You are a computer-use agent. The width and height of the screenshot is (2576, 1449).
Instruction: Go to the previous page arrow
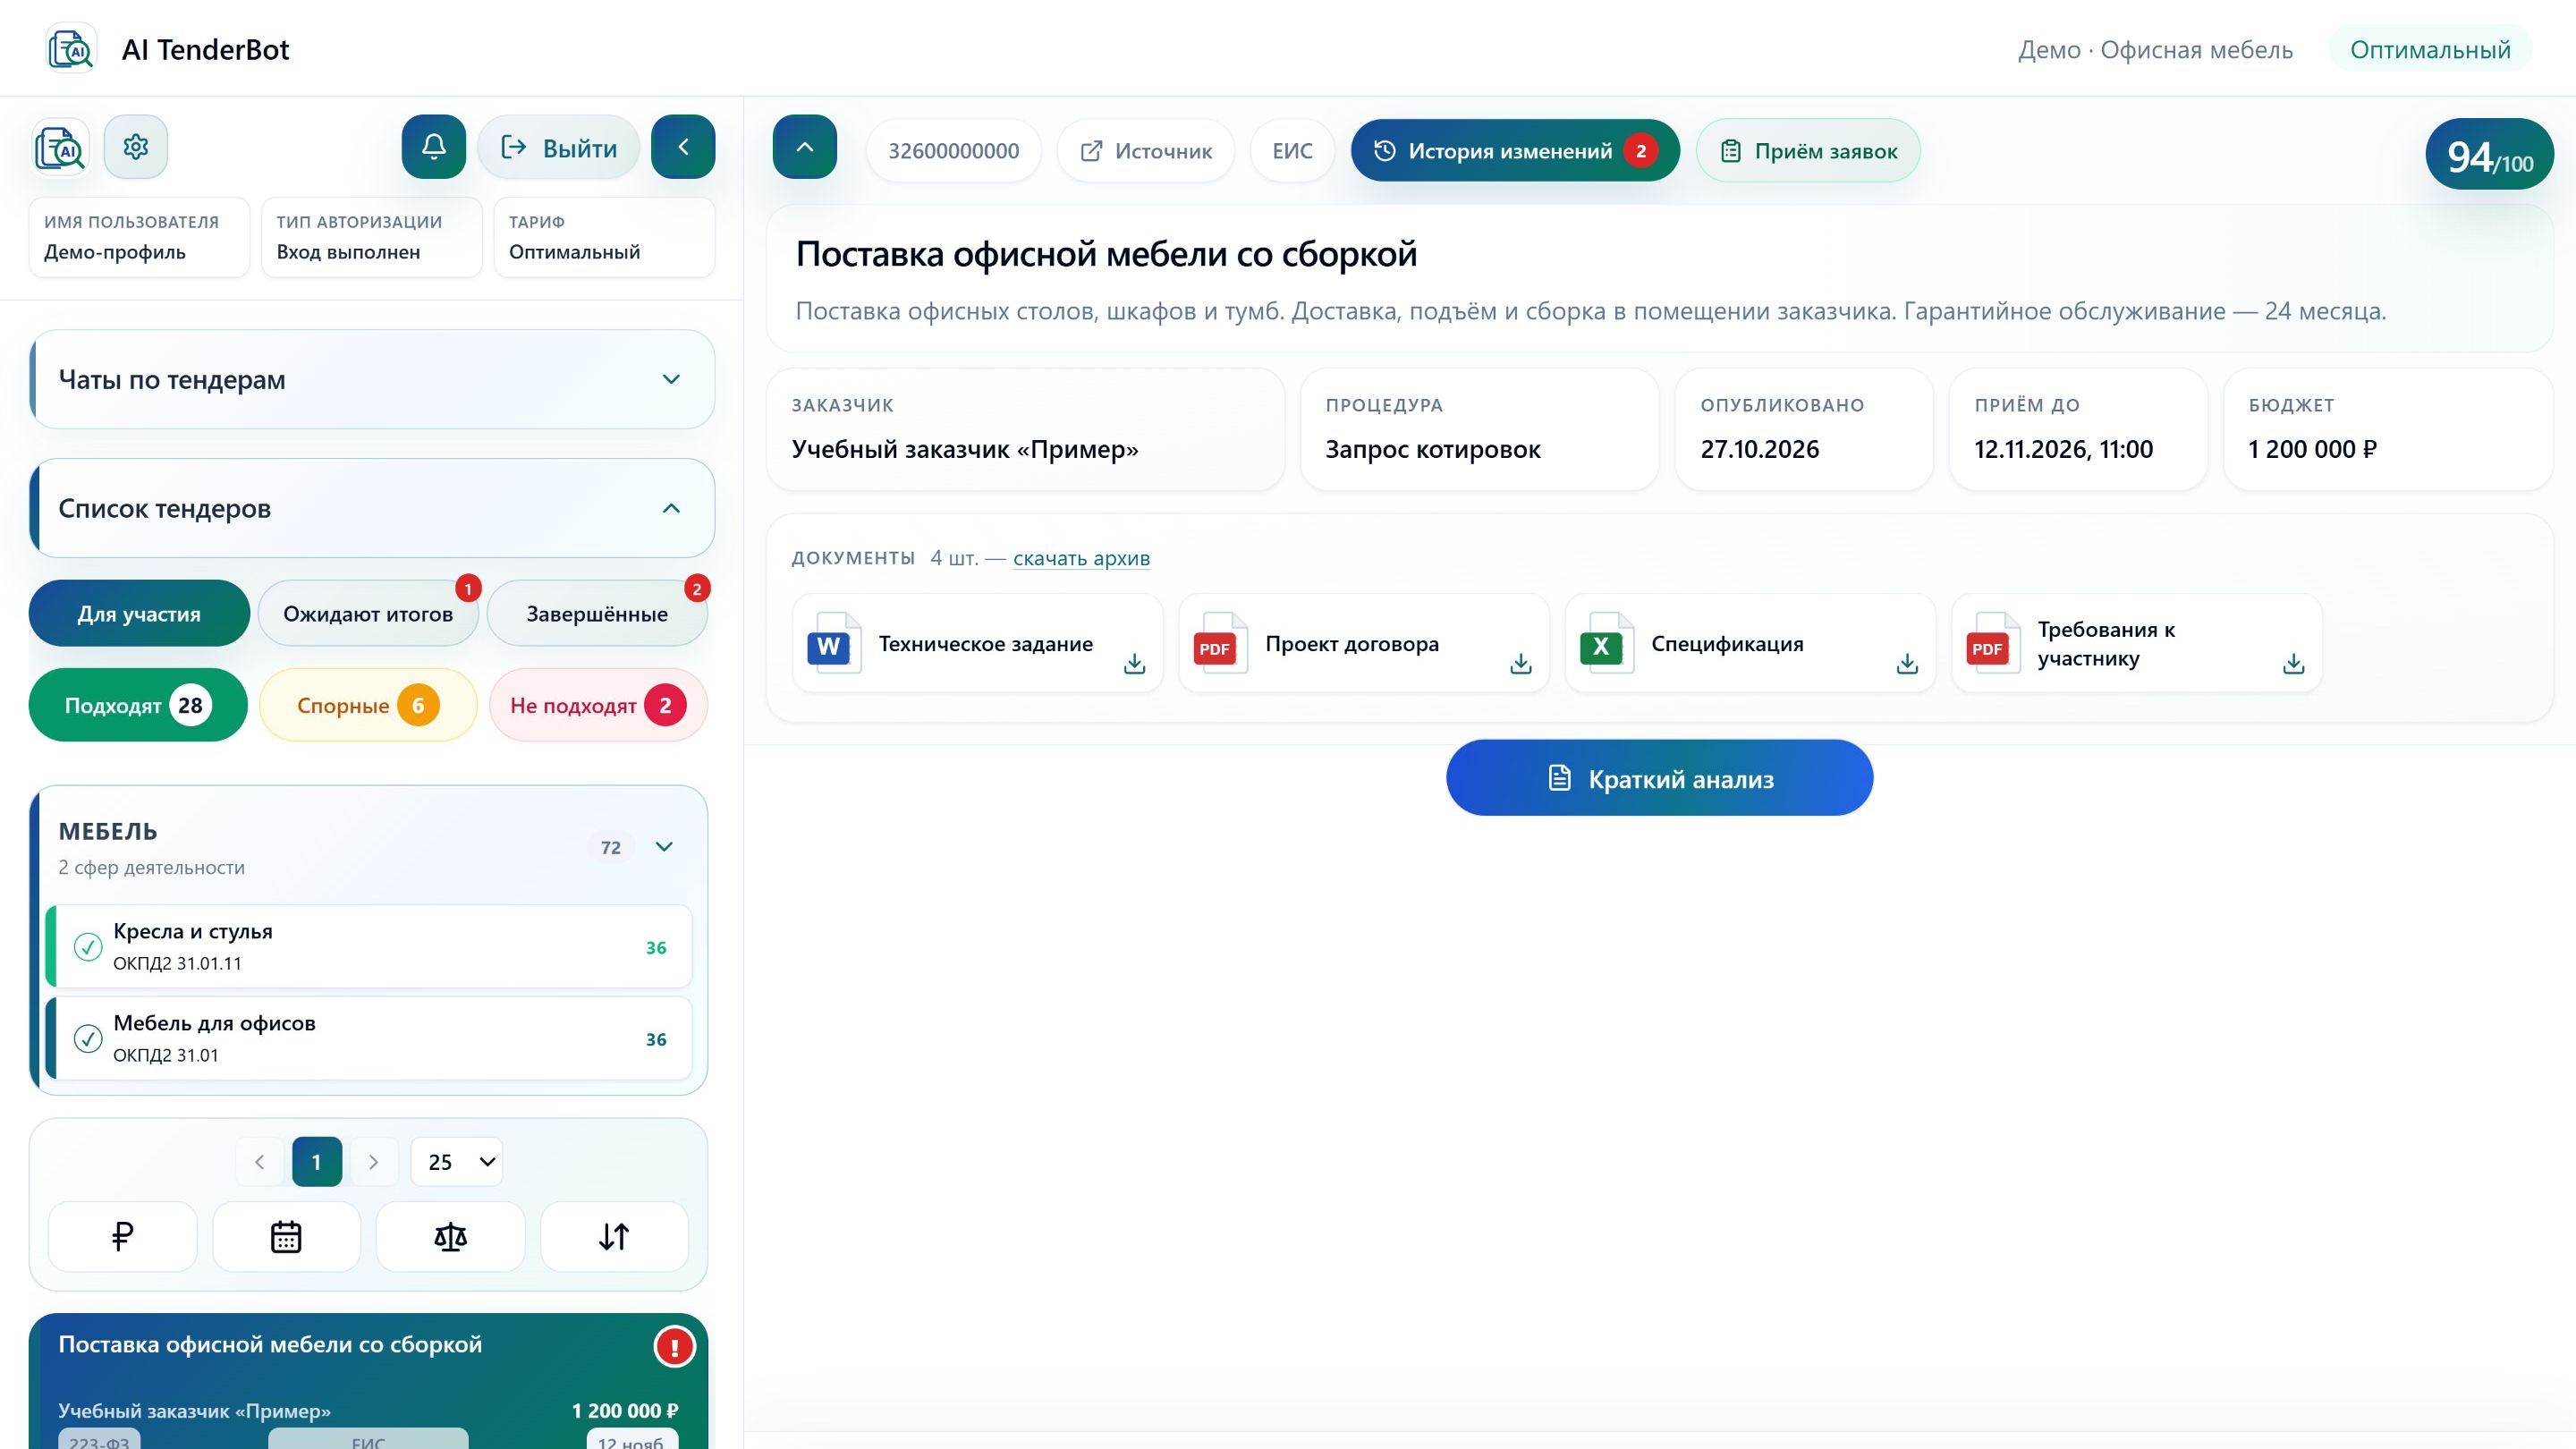click(260, 1161)
